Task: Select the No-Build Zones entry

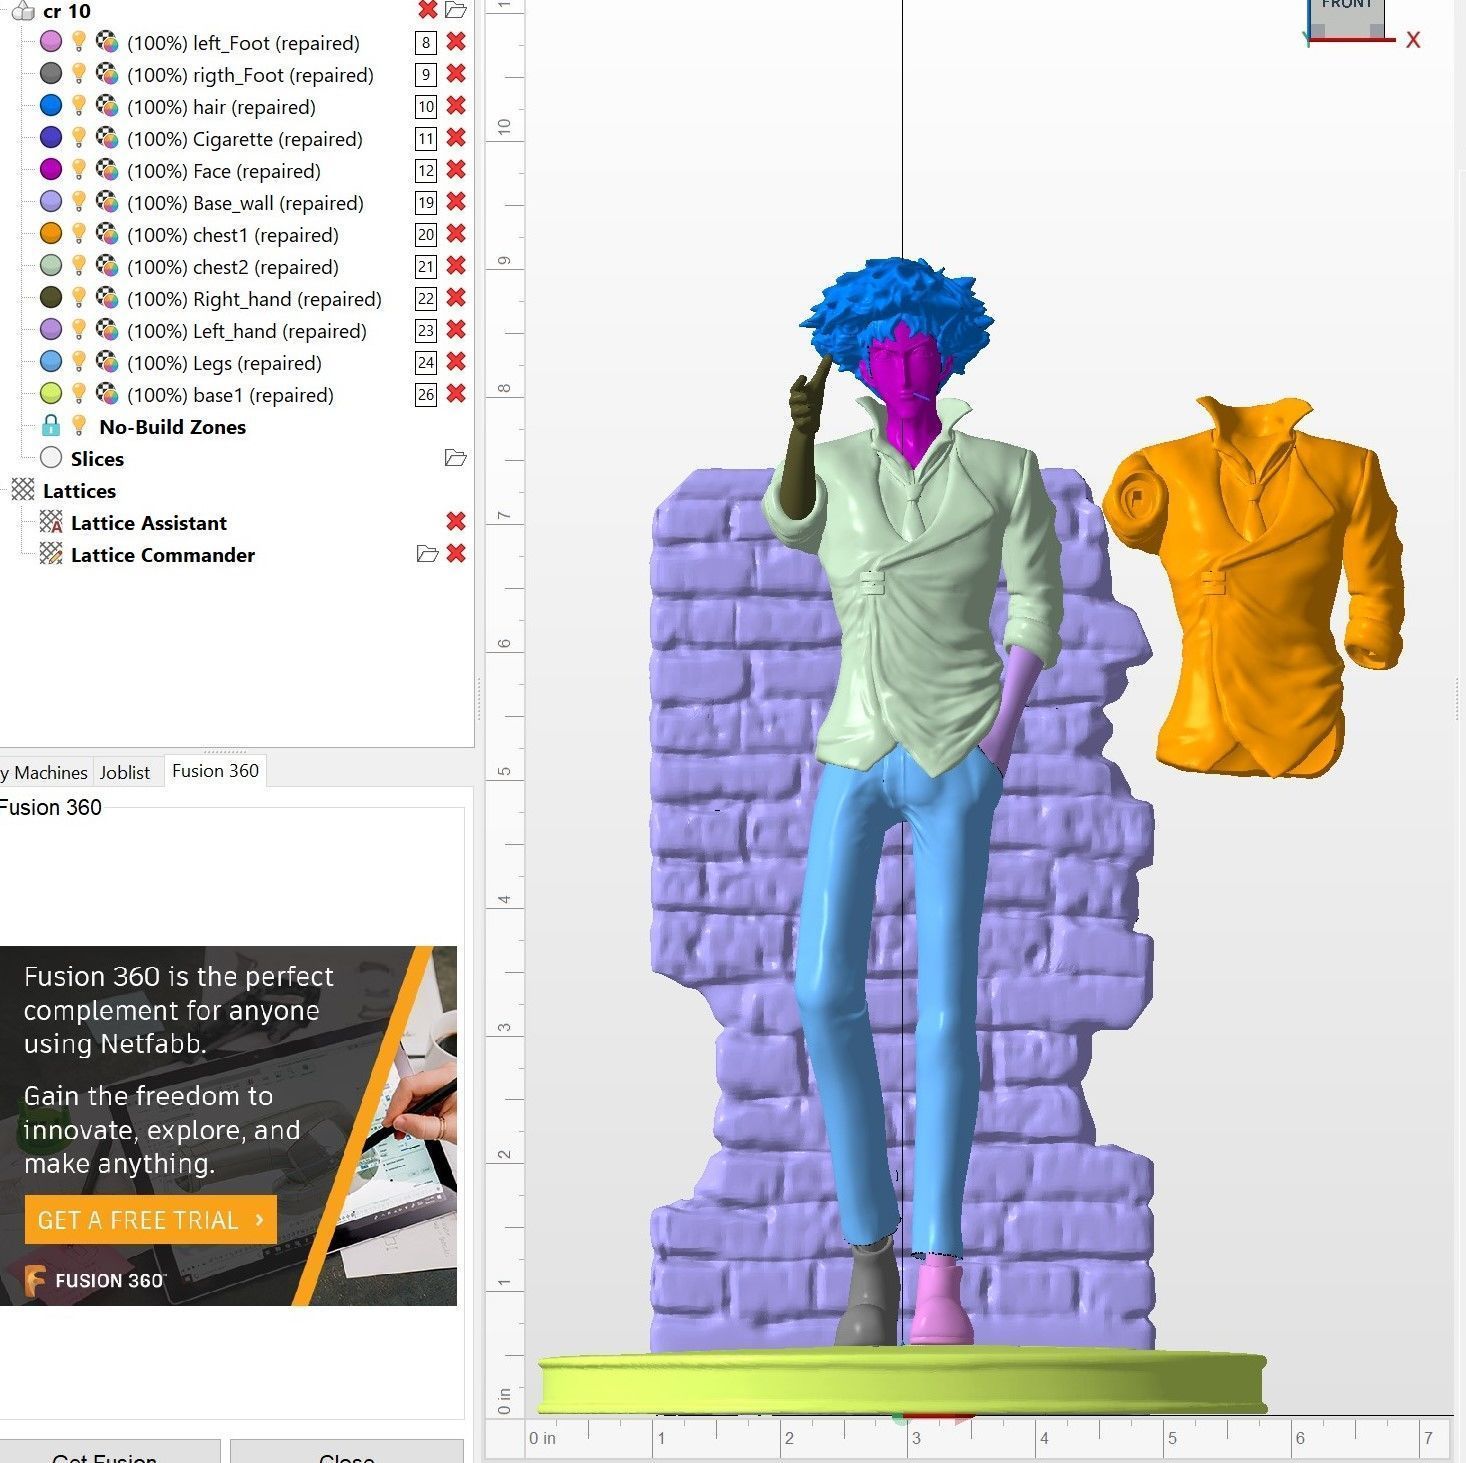Action: point(172,427)
